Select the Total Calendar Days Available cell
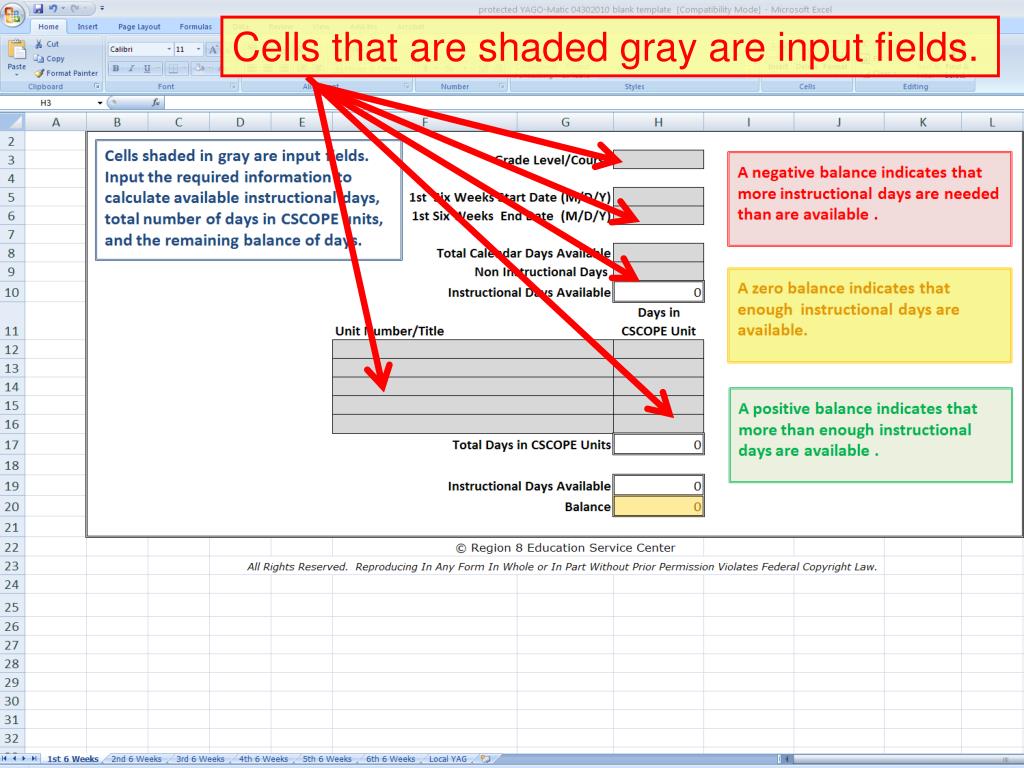 (658, 253)
